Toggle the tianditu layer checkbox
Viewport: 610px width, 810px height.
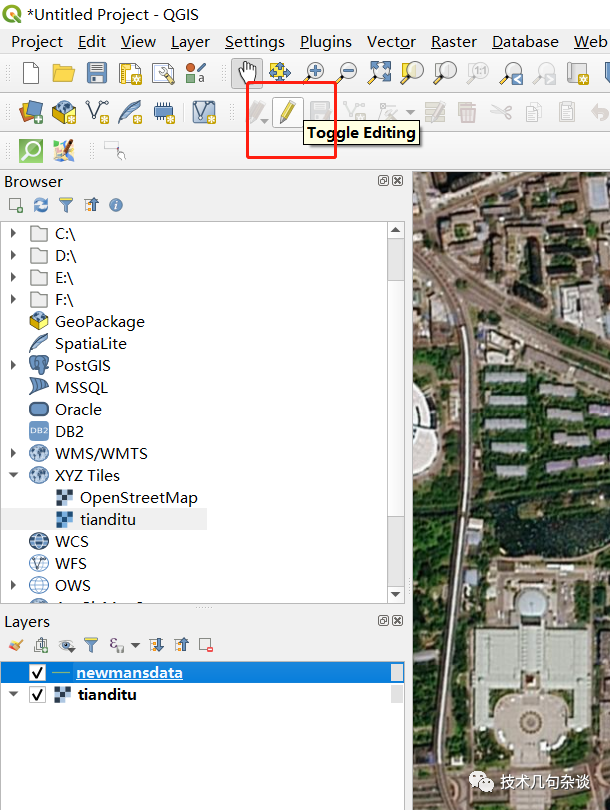(38, 694)
